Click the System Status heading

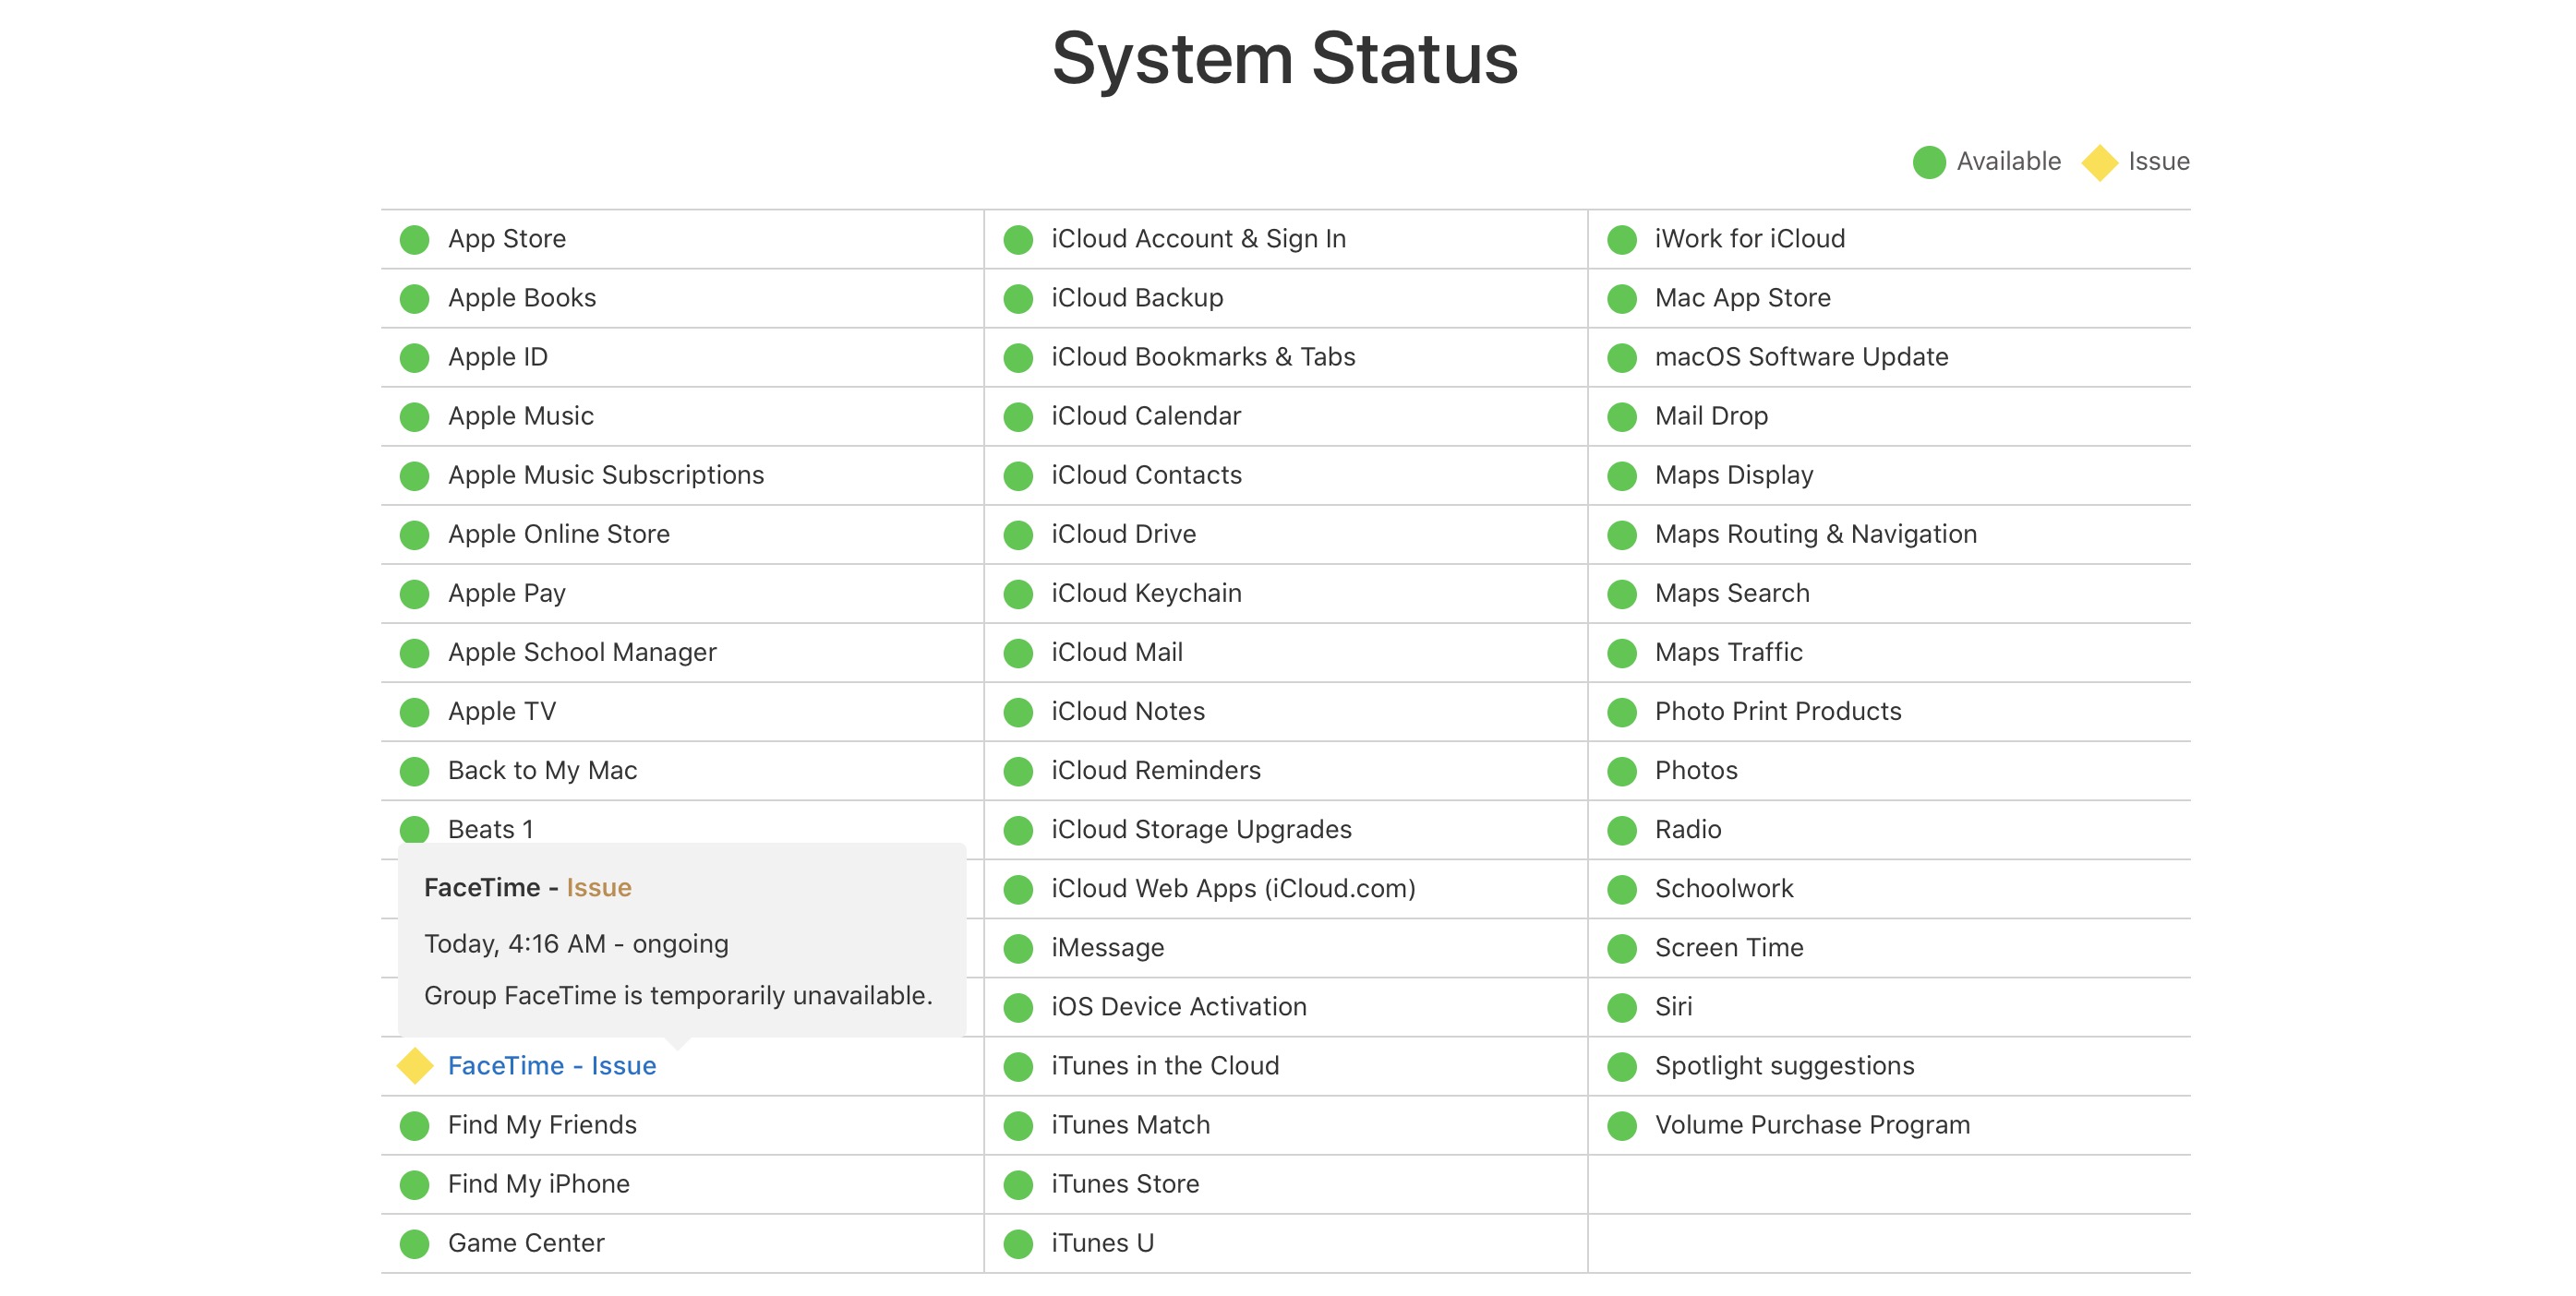coord(1285,58)
